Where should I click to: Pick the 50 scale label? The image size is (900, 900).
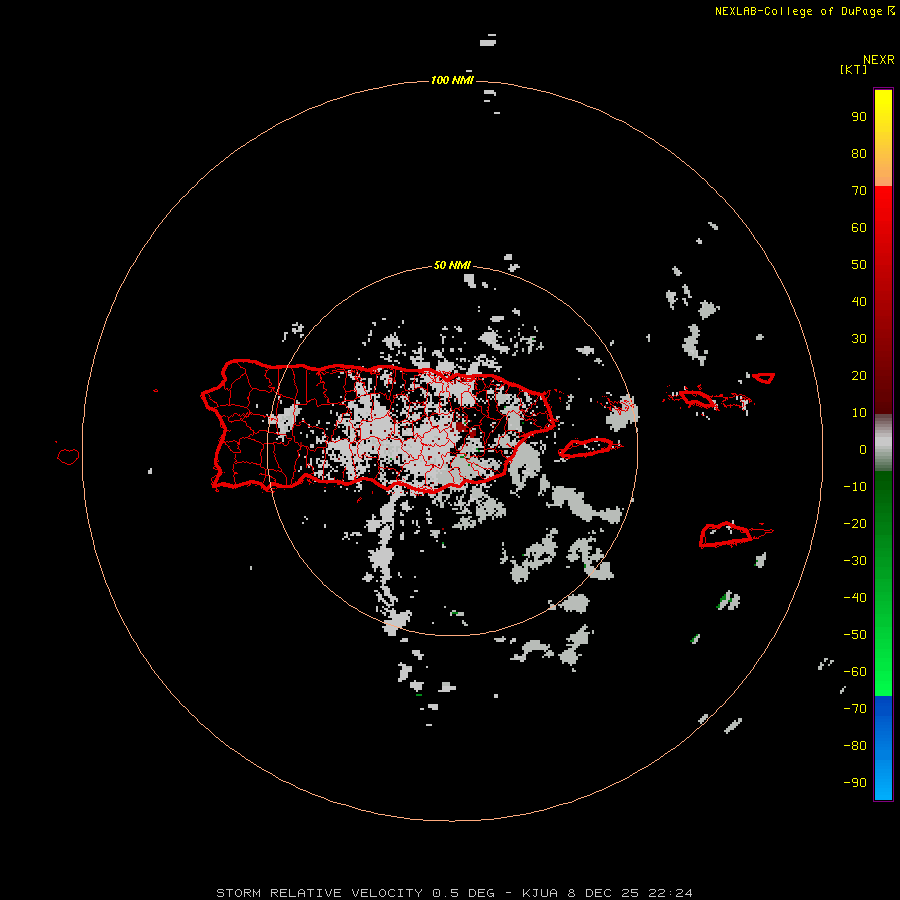click(x=859, y=265)
